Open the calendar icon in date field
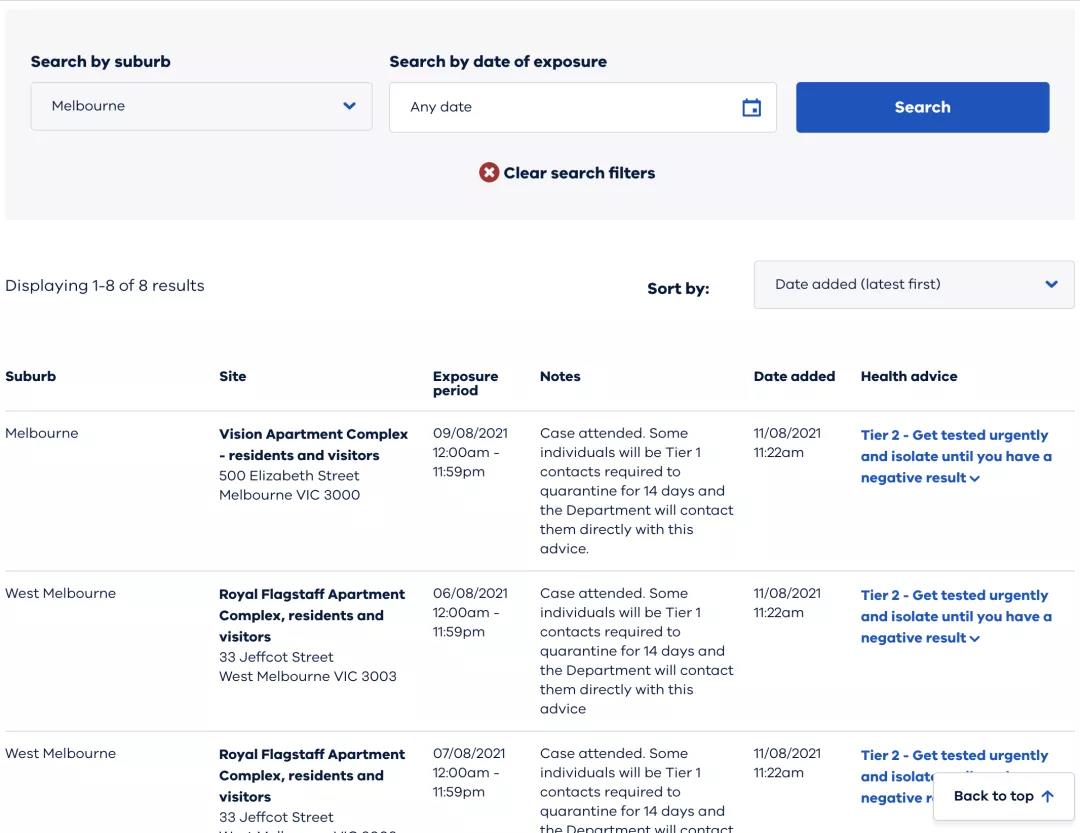Screen dimensions: 1080x833 tap(751, 107)
